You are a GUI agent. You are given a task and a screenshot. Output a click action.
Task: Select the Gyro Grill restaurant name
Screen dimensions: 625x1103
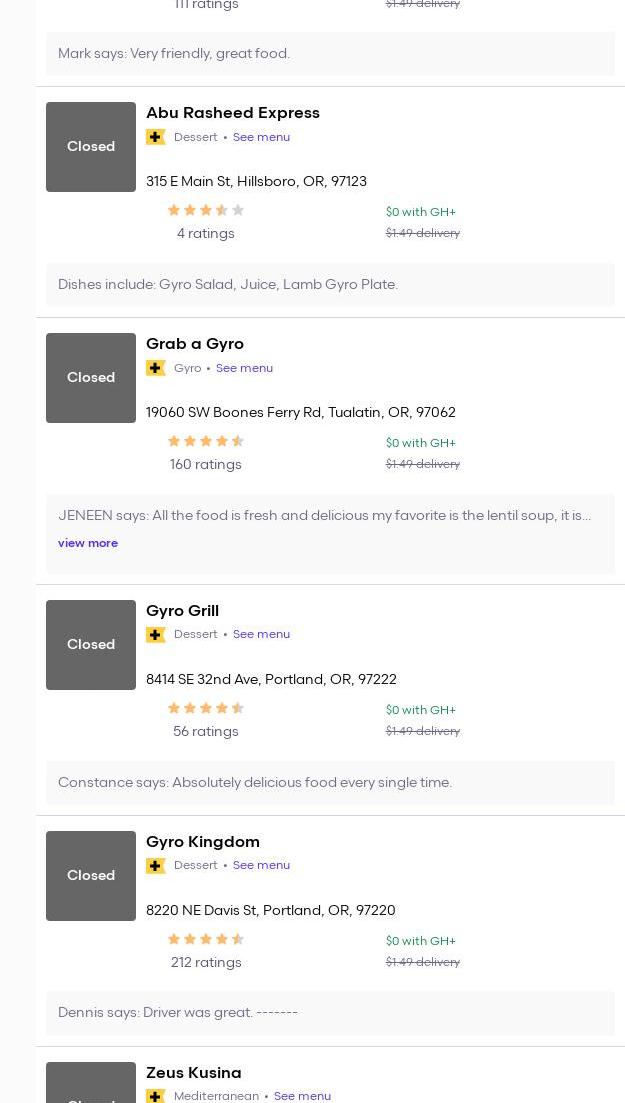click(x=182, y=610)
